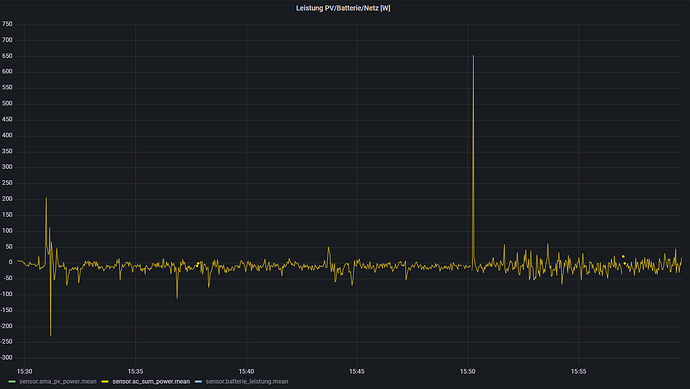Open the panel title 'Leistung PV/Batterie/Netz [W]'
This screenshot has width=690, height=389.
click(x=343, y=8)
